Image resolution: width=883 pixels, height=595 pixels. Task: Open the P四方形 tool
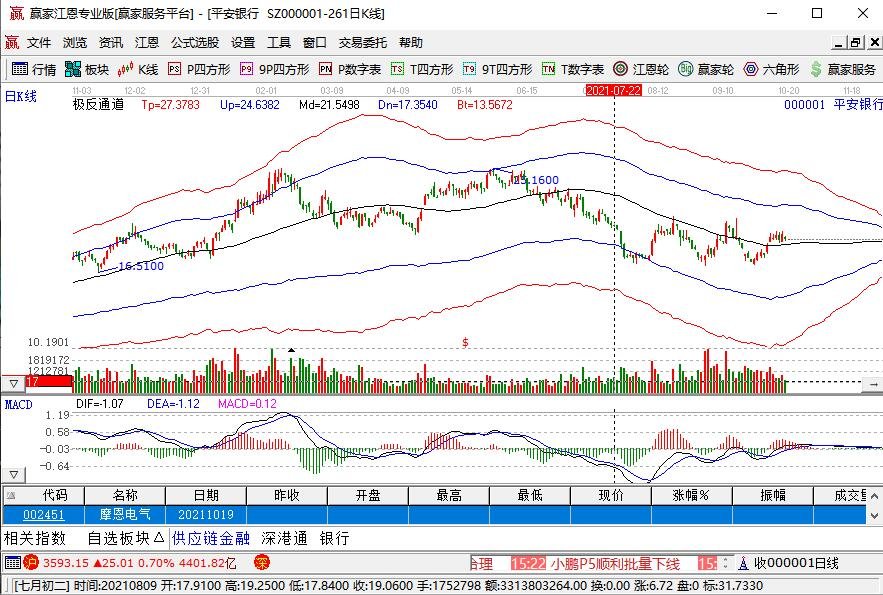click(x=199, y=69)
